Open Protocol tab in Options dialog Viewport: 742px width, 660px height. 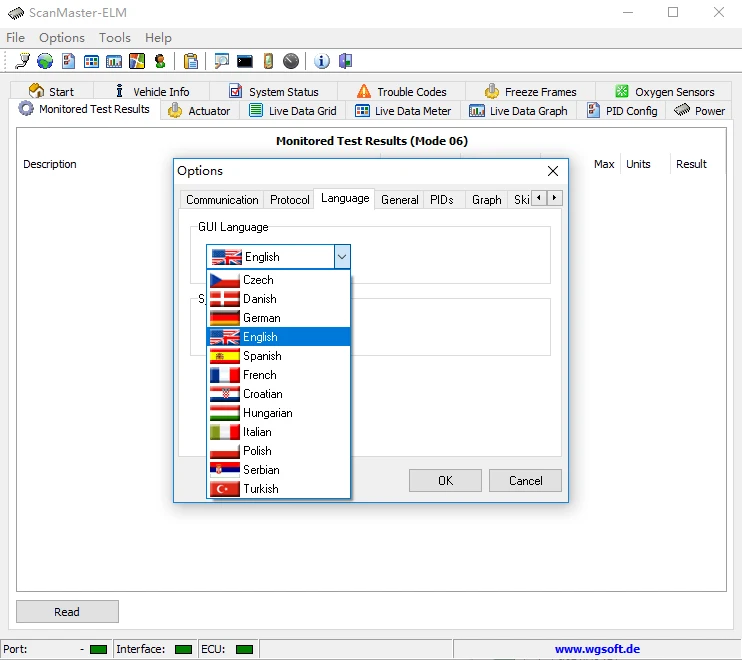tap(290, 200)
